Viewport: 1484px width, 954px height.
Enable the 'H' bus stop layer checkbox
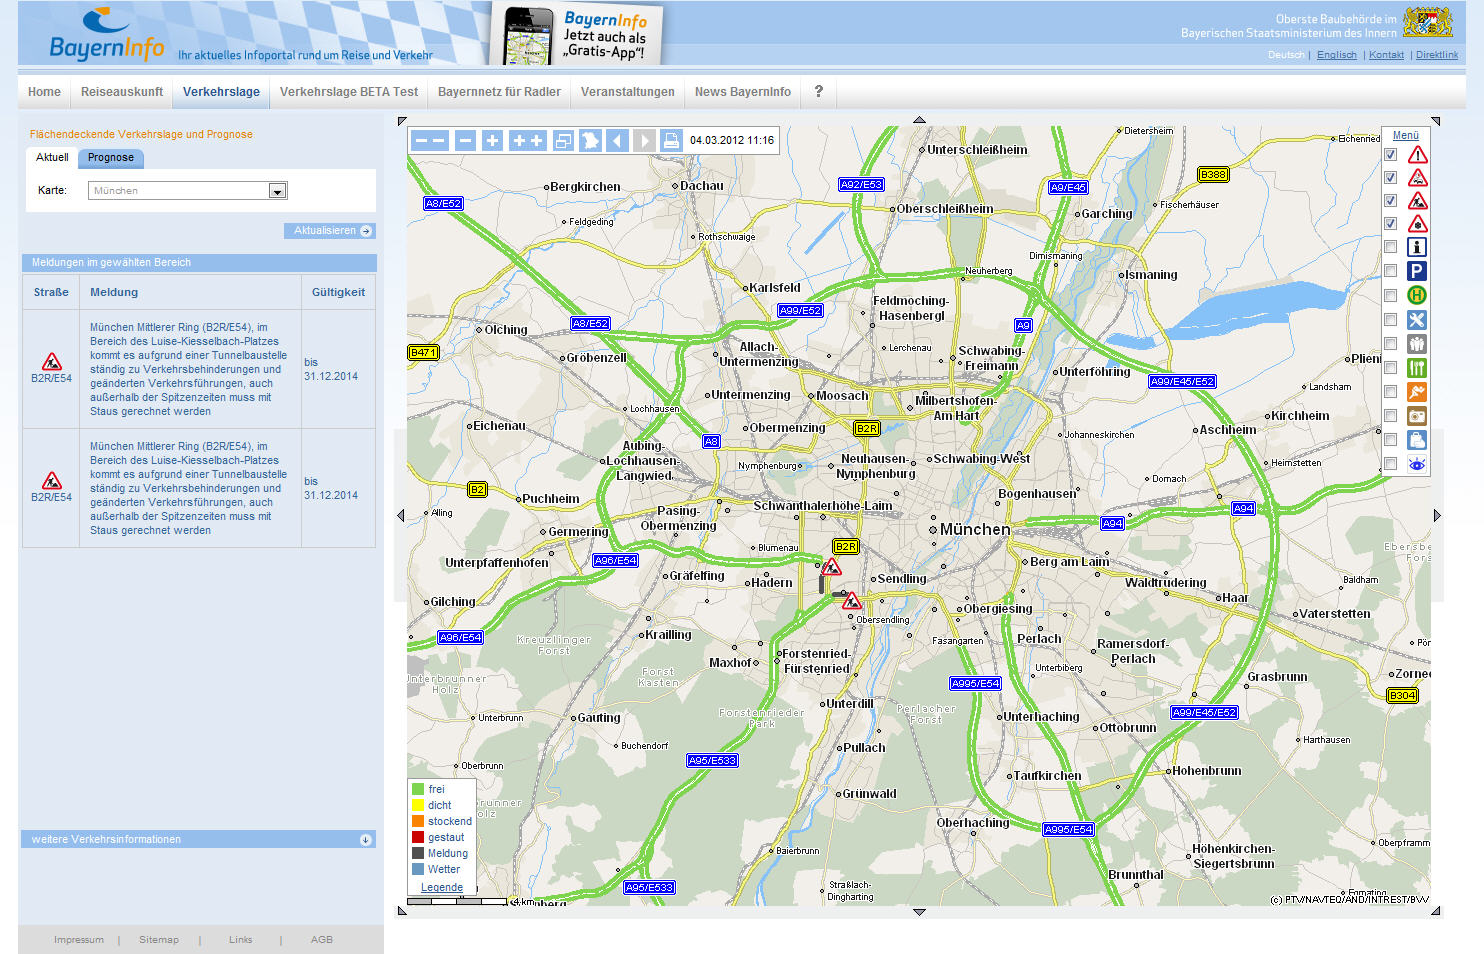click(x=1390, y=295)
